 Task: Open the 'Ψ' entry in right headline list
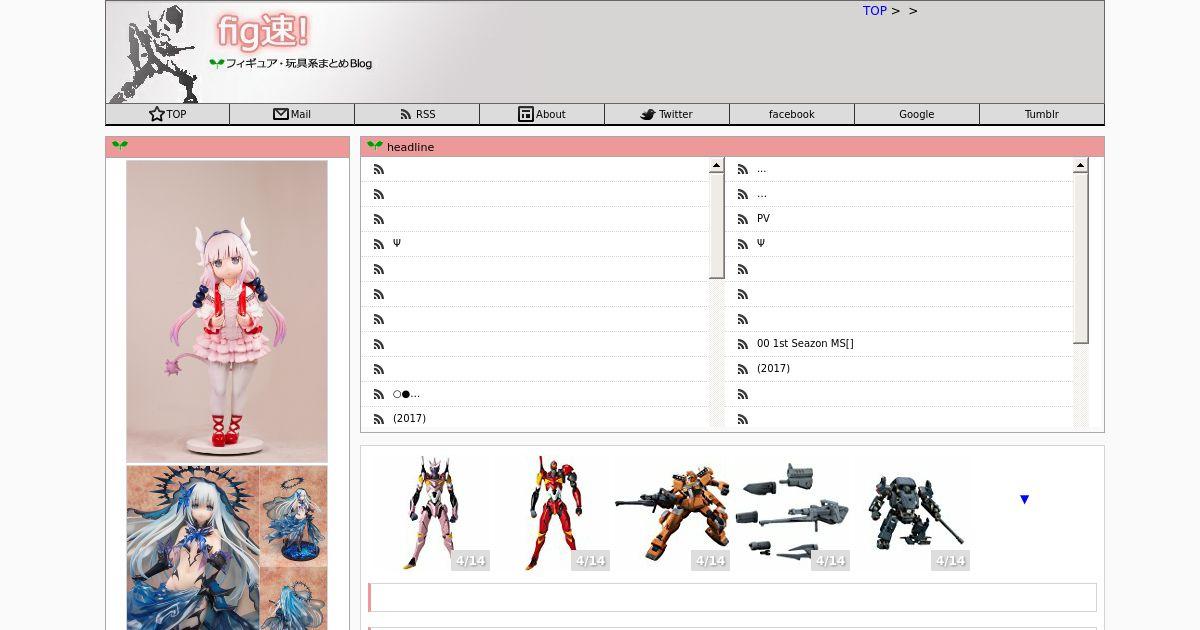761,244
